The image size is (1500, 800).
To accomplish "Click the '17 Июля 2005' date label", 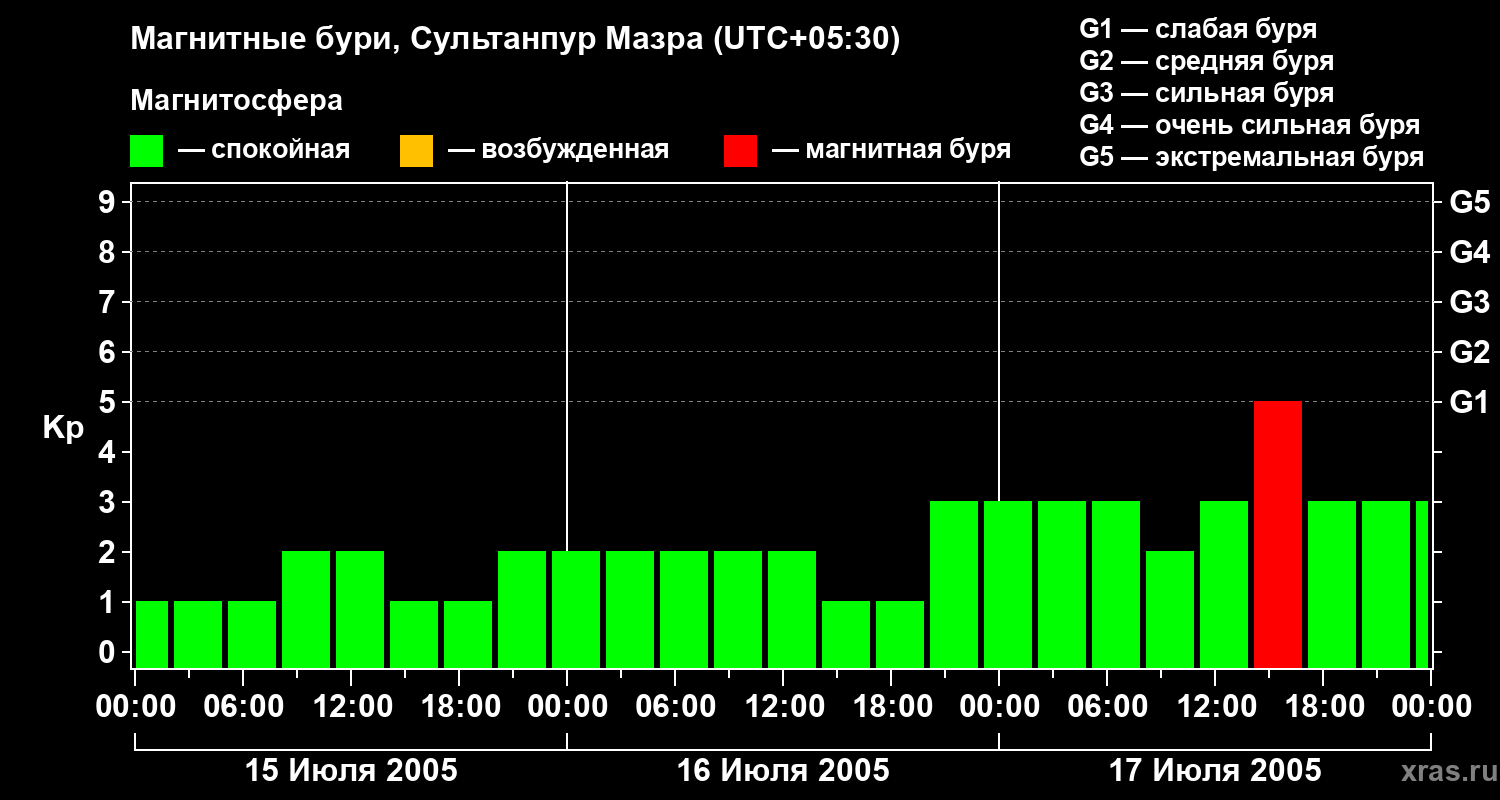I will [1215, 771].
